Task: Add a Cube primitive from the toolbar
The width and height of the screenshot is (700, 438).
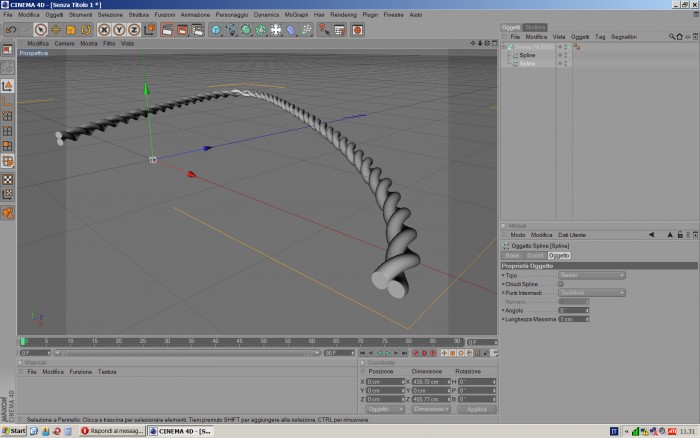Action: pyautogui.click(x=216, y=30)
